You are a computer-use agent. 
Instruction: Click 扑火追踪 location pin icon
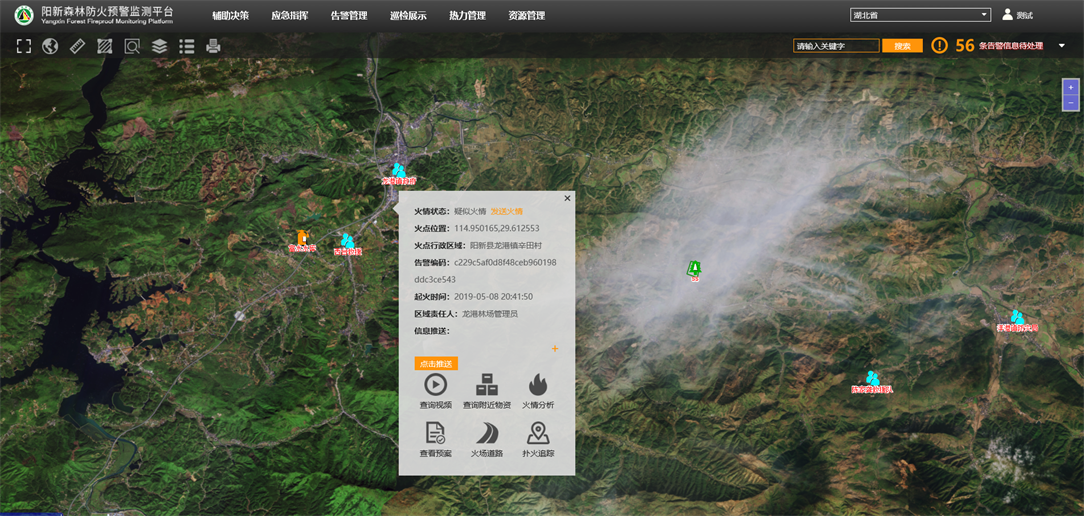pos(537,434)
